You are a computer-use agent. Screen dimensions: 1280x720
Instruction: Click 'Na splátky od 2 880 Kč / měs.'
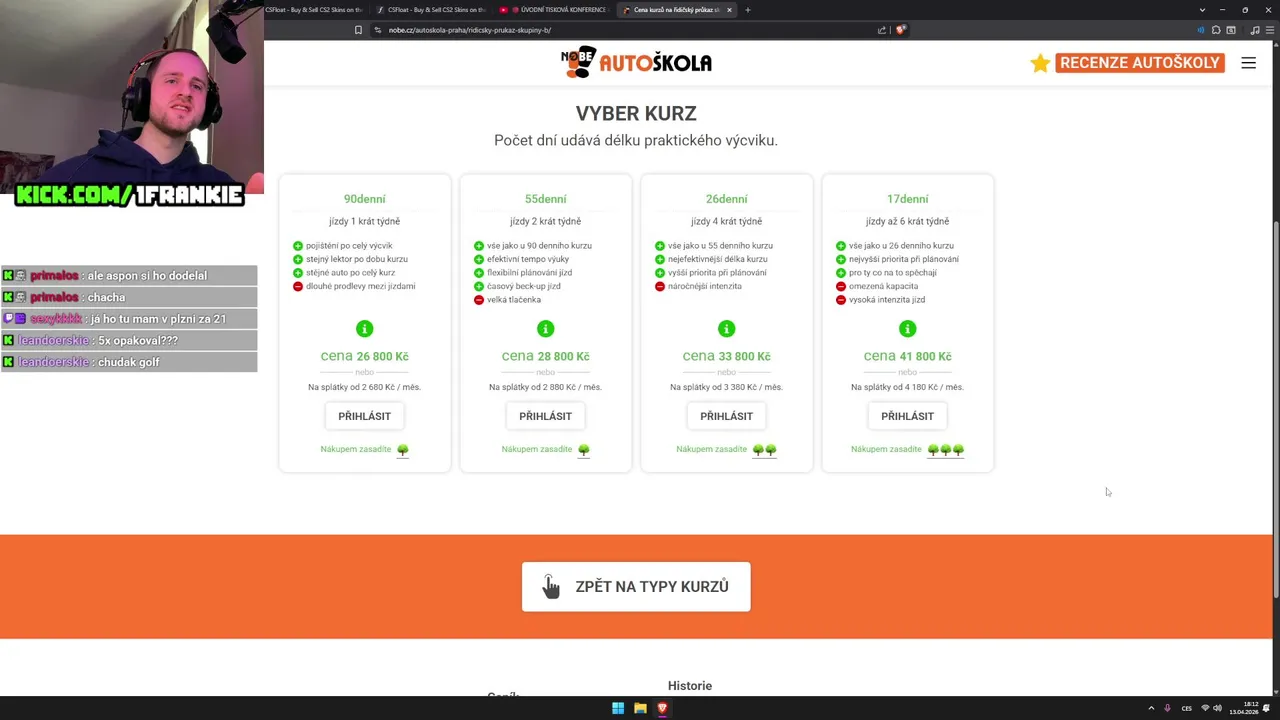point(545,387)
